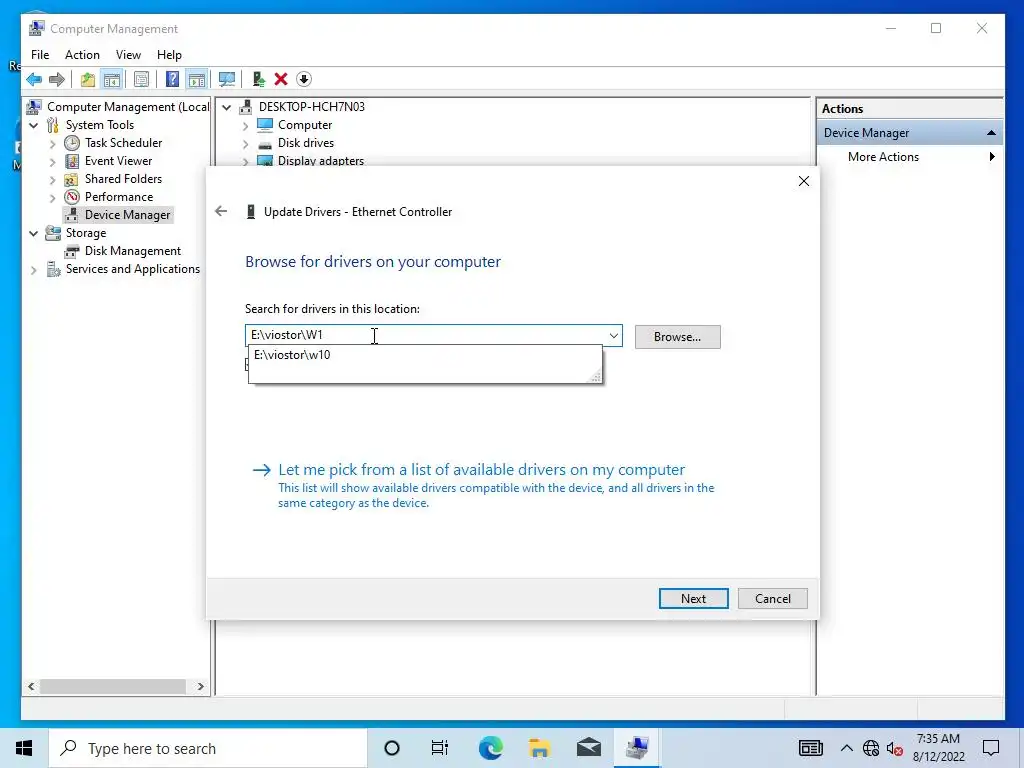Click Task View taskbar icon
1024x768 pixels.
coord(440,748)
